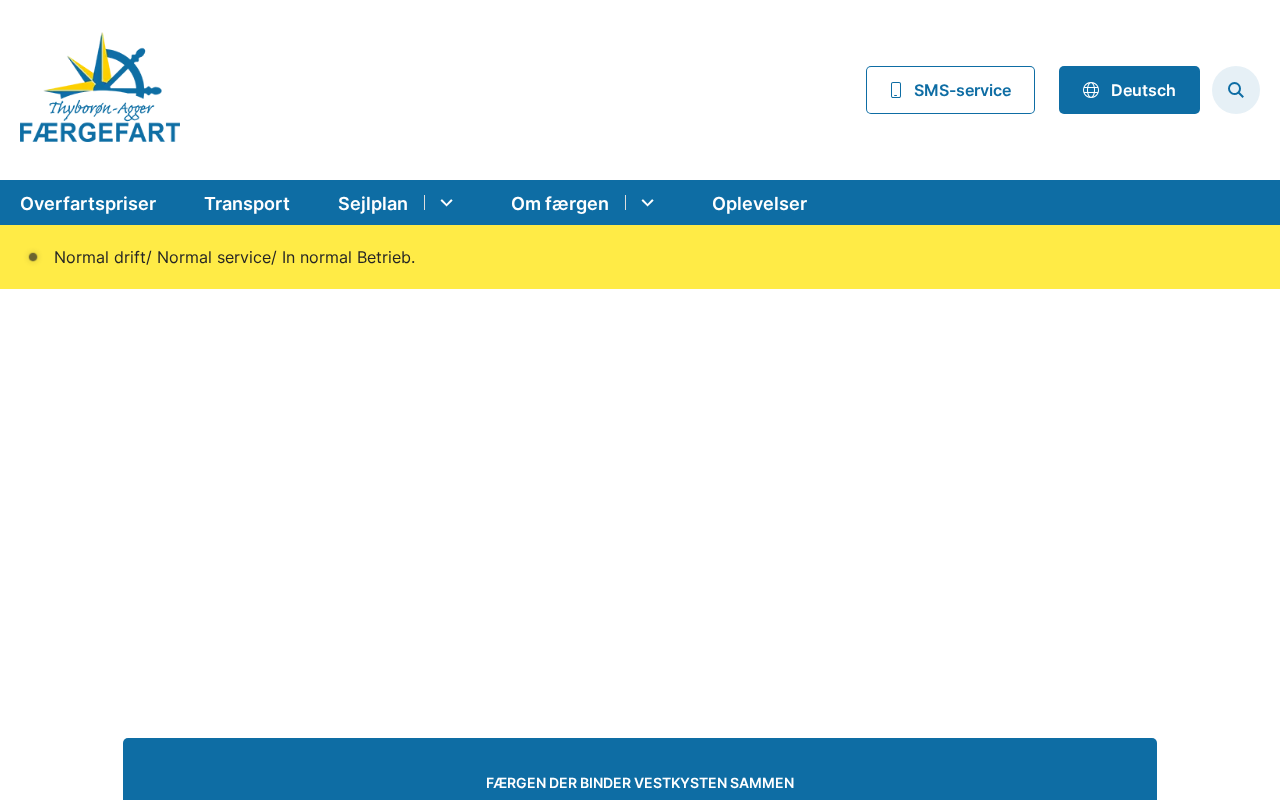Click the 'Færgen der binder vestkysten sammen' heading
This screenshot has width=1280, height=800.
point(640,783)
